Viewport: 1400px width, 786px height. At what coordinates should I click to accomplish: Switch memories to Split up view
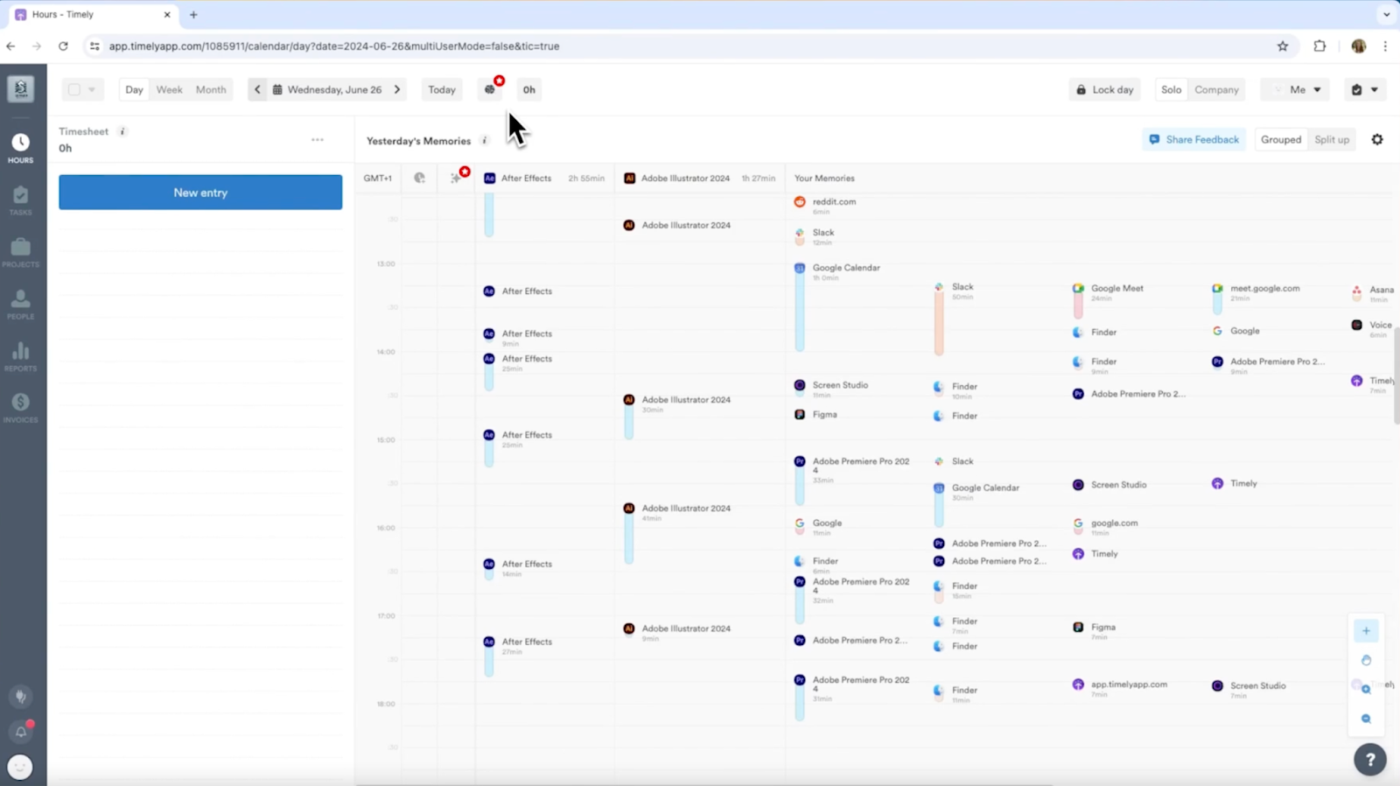point(1331,140)
